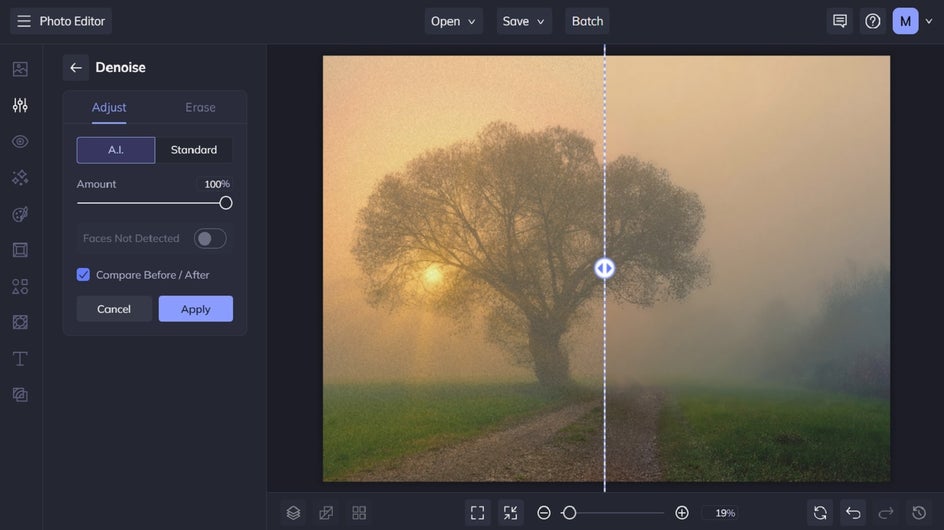
Task: Open the Textures sidebar icon
Action: coord(20,394)
